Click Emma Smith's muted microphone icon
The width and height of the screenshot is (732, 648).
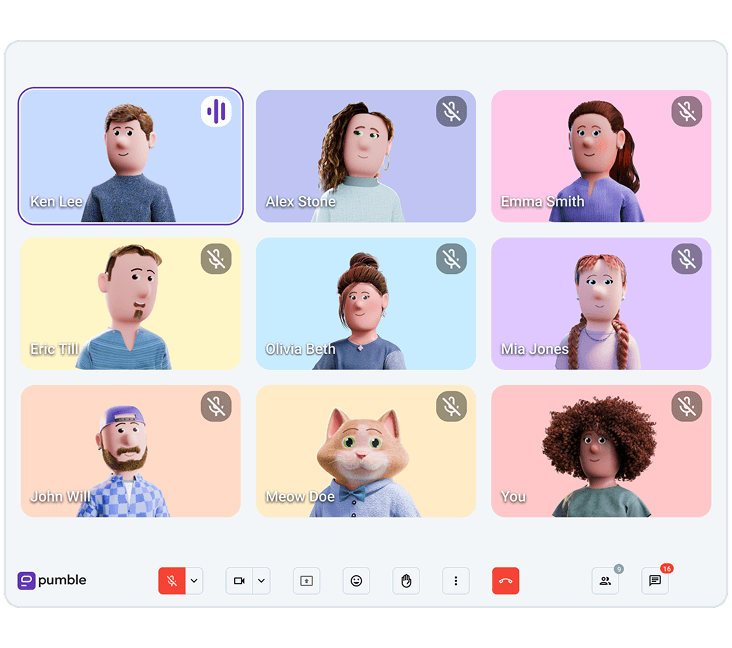point(686,111)
